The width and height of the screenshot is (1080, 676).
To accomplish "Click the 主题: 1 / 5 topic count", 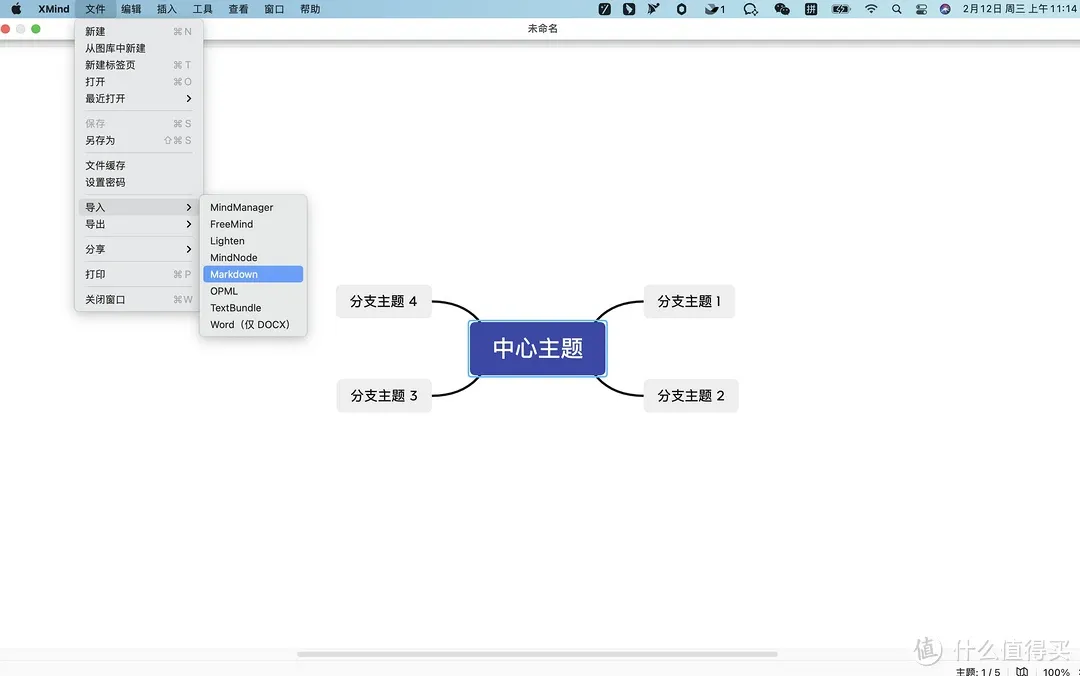I will coord(978,671).
